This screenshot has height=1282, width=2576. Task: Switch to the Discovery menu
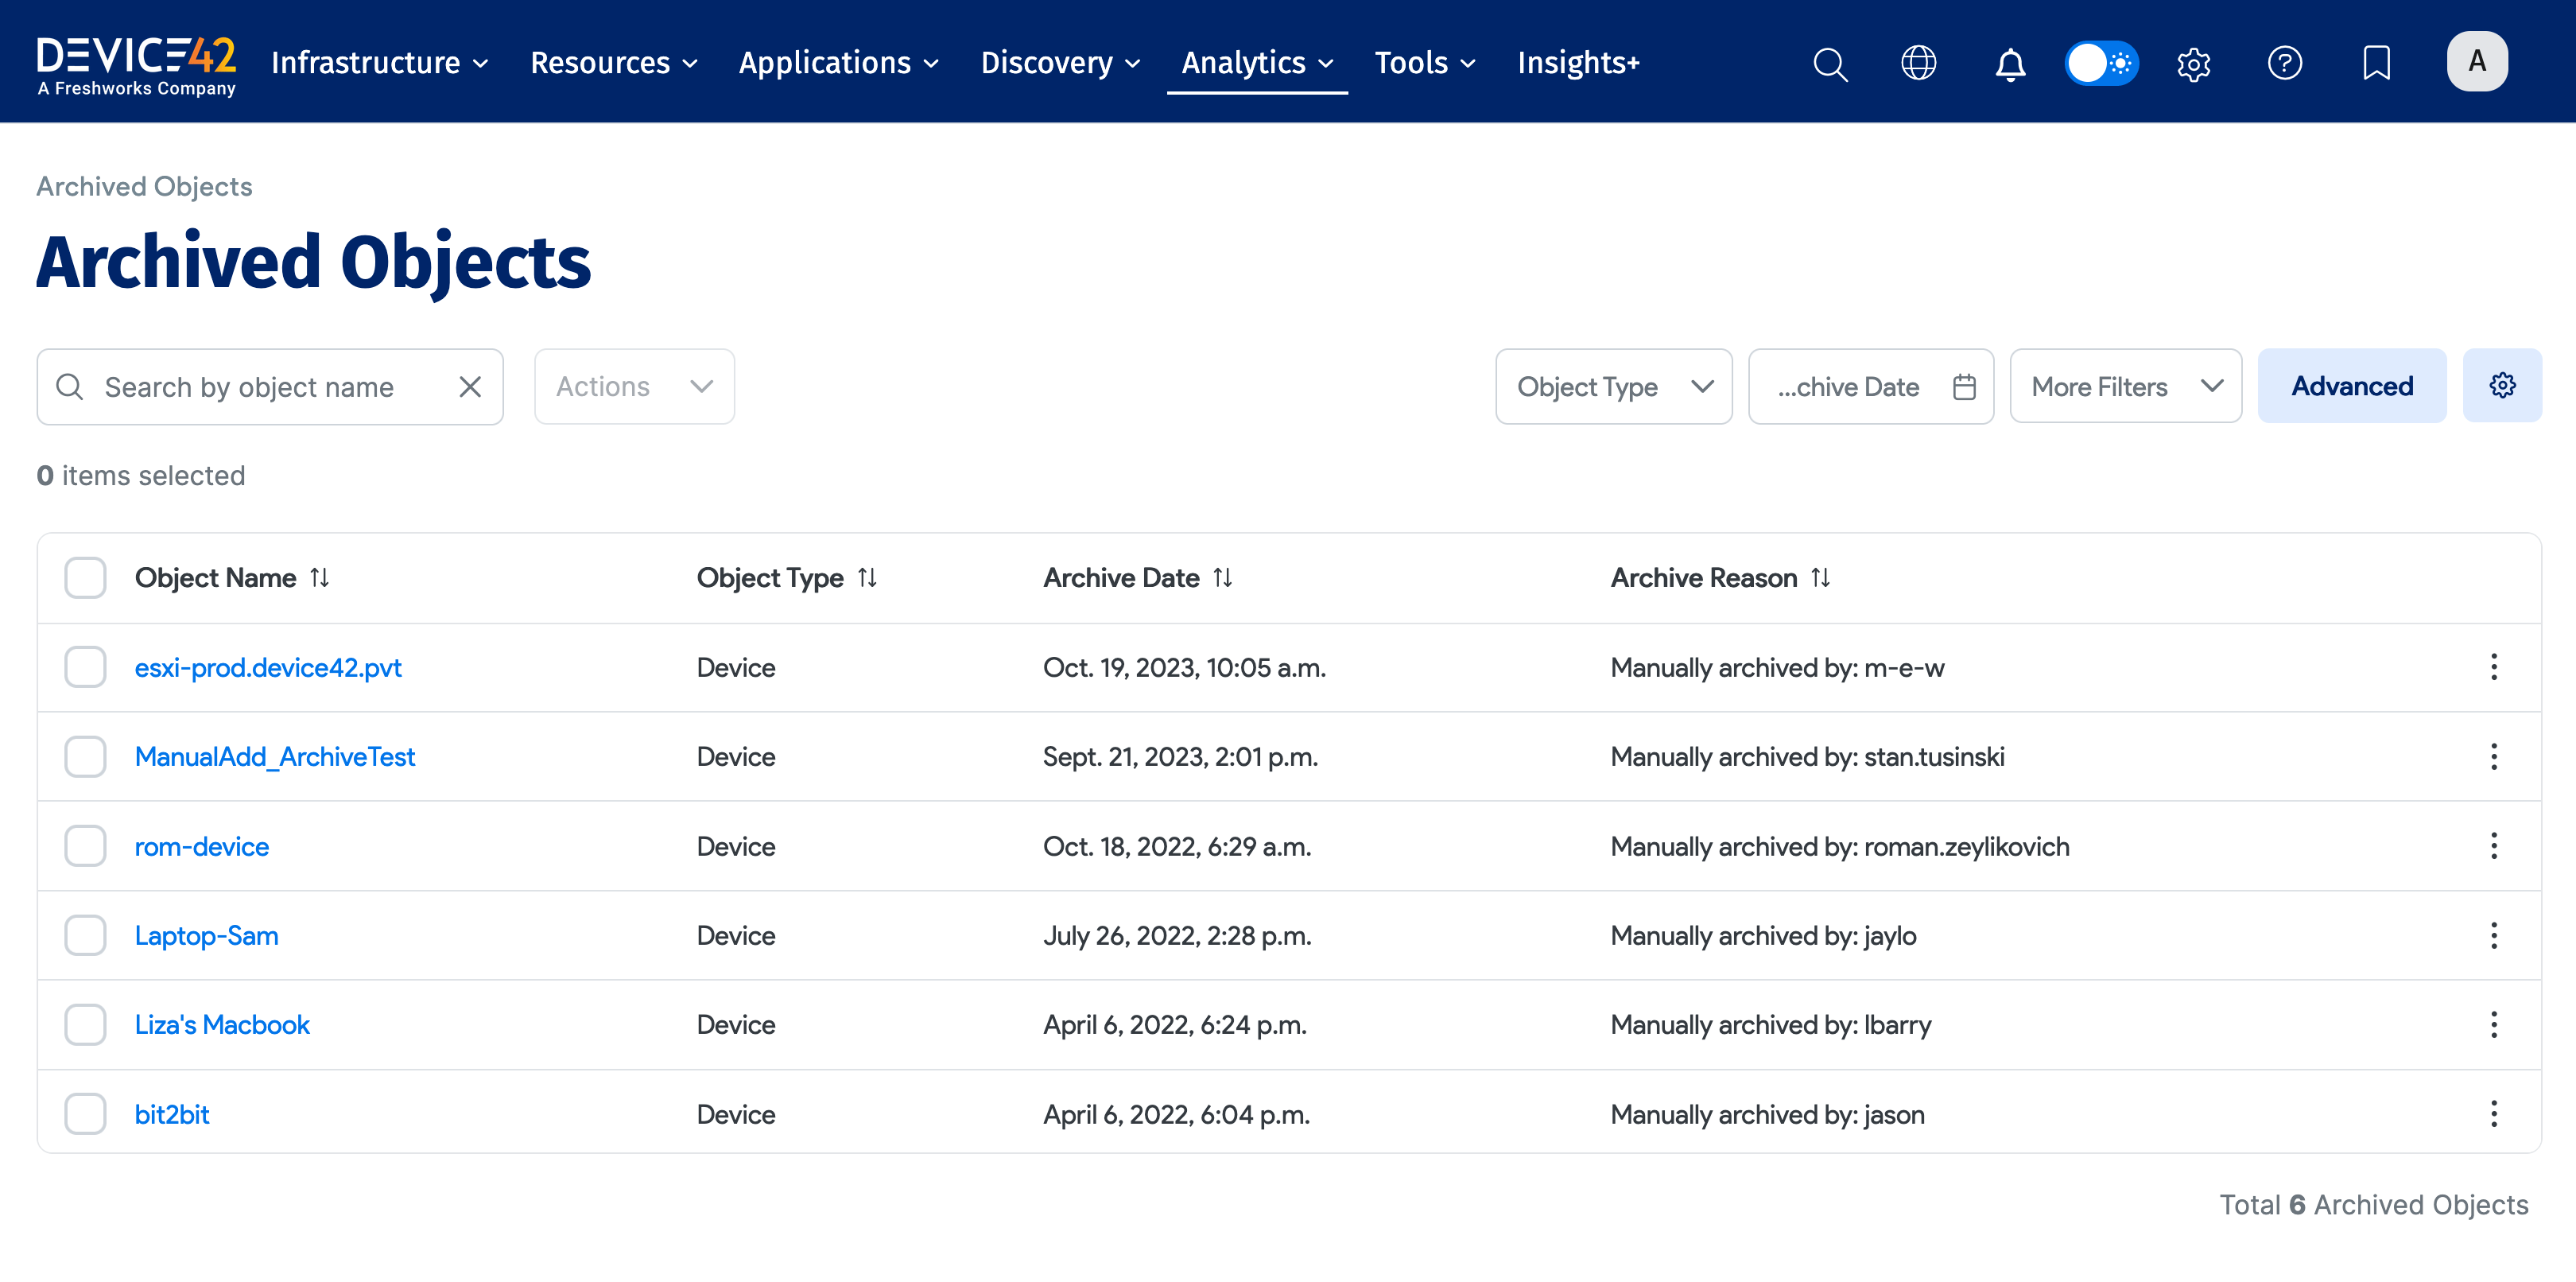tap(1059, 62)
